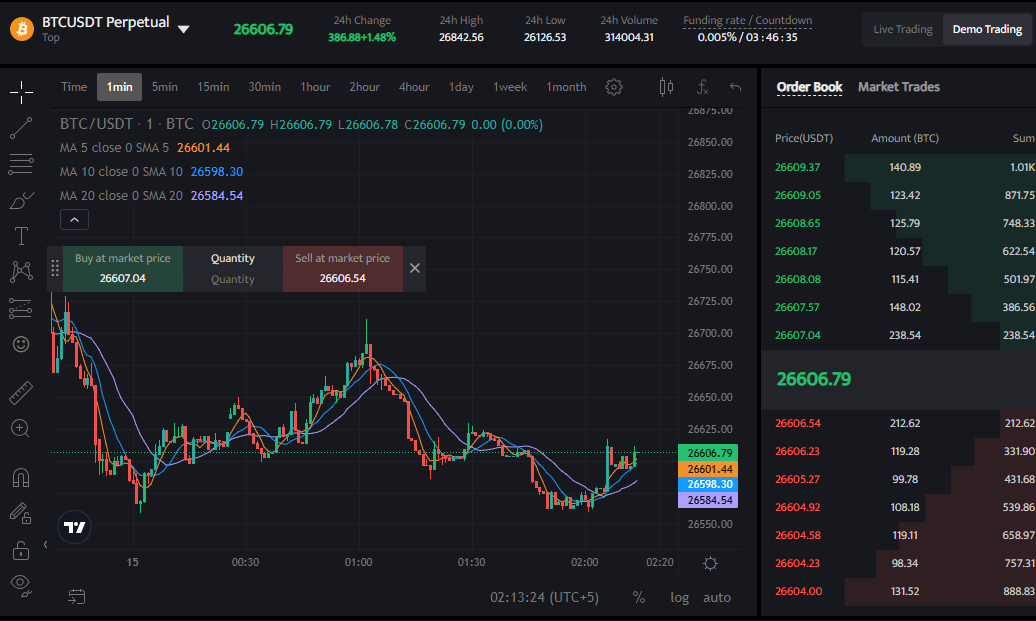This screenshot has width=1036, height=621.
Task: Open chart settings gear icon
Action: (614, 87)
